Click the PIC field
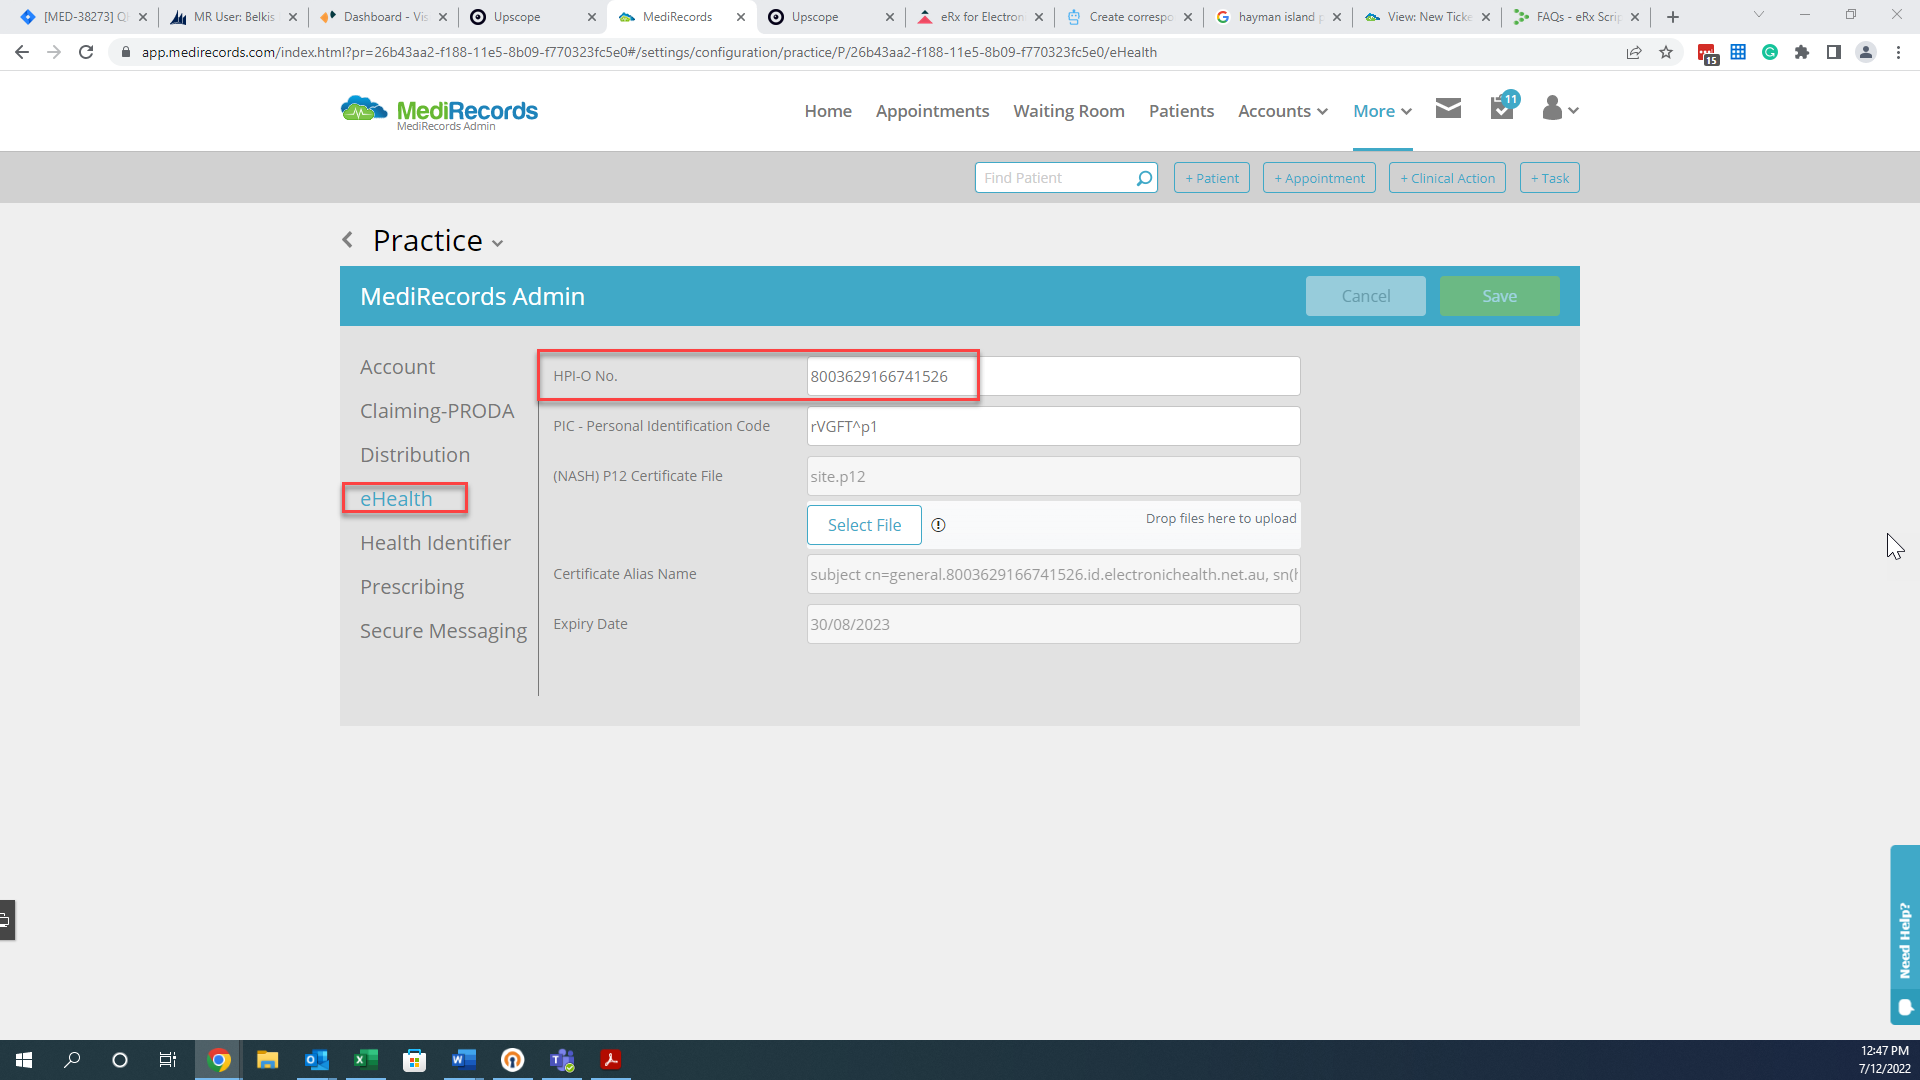 pos(1053,426)
